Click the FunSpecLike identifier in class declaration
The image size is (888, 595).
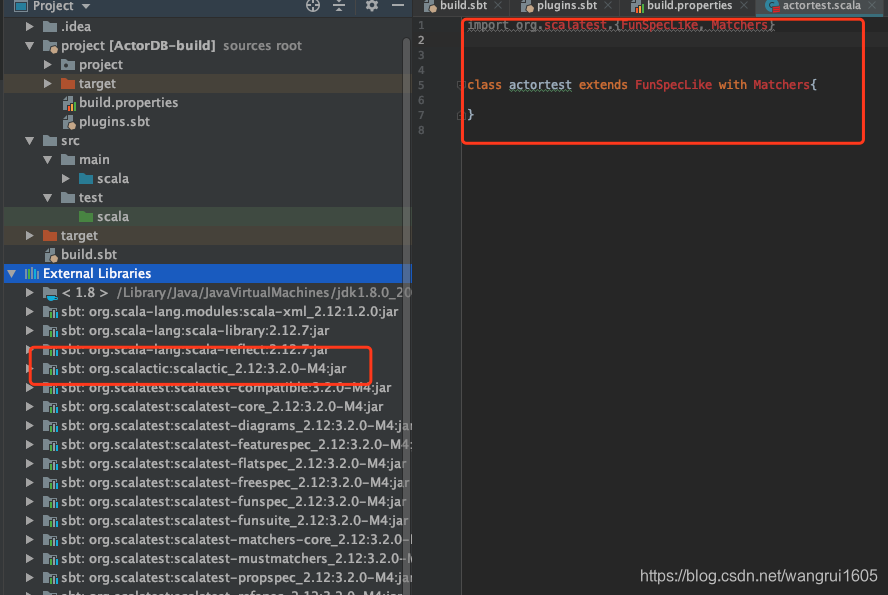(x=673, y=85)
